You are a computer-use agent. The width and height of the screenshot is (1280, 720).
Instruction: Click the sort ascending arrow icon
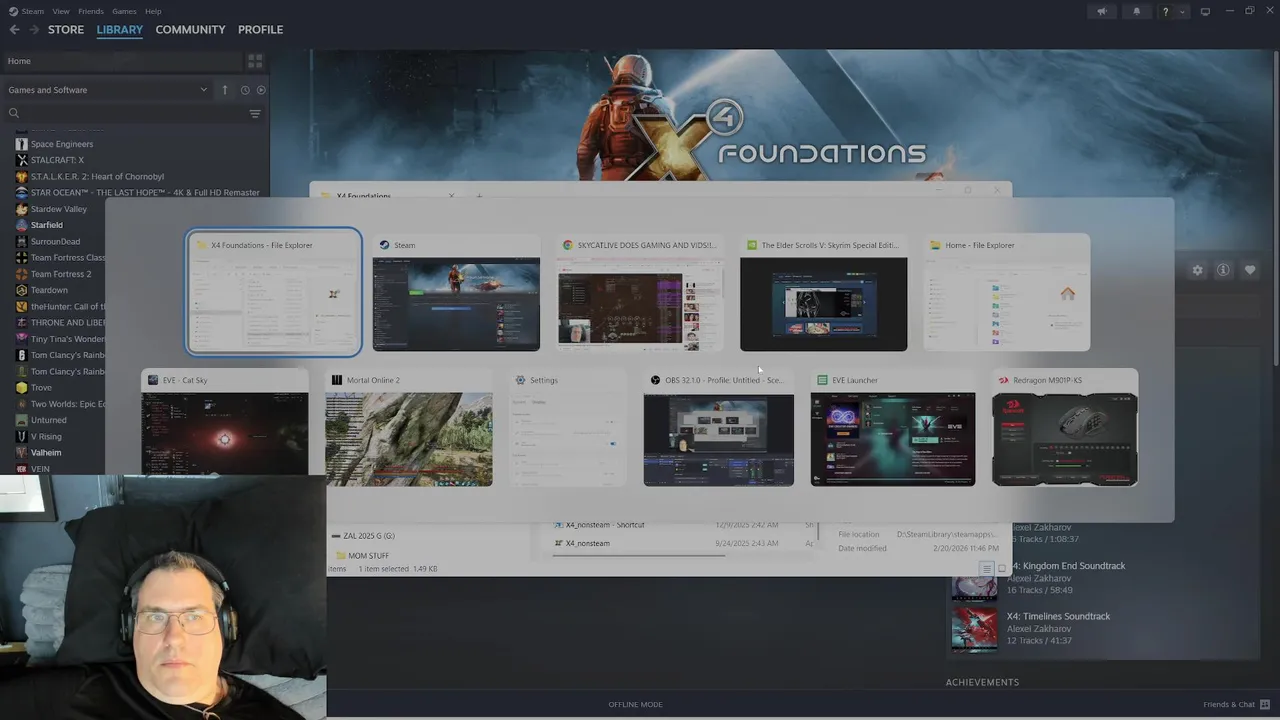(225, 90)
